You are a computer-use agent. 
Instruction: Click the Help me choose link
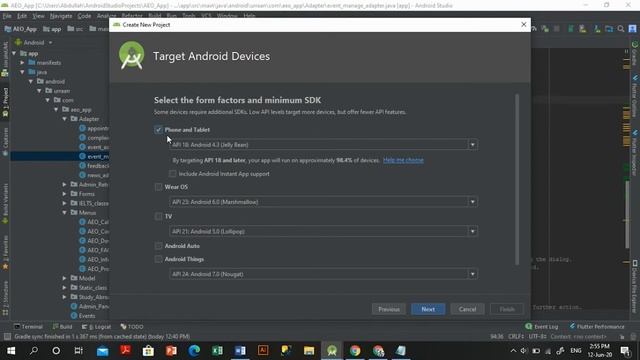point(403,160)
